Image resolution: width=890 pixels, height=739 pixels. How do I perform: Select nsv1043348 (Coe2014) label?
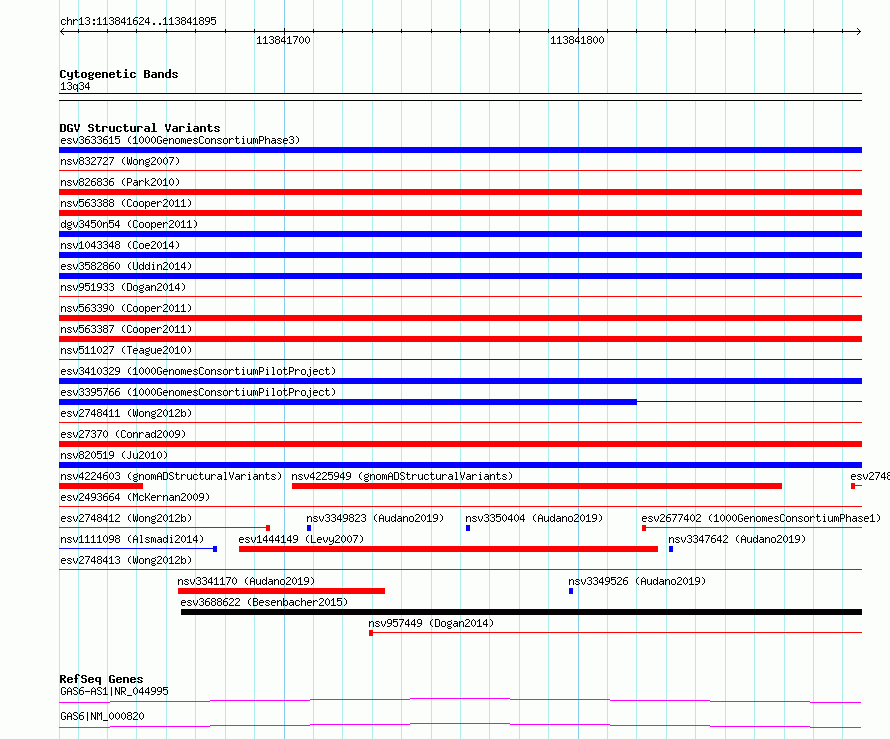tap(120, 245)
